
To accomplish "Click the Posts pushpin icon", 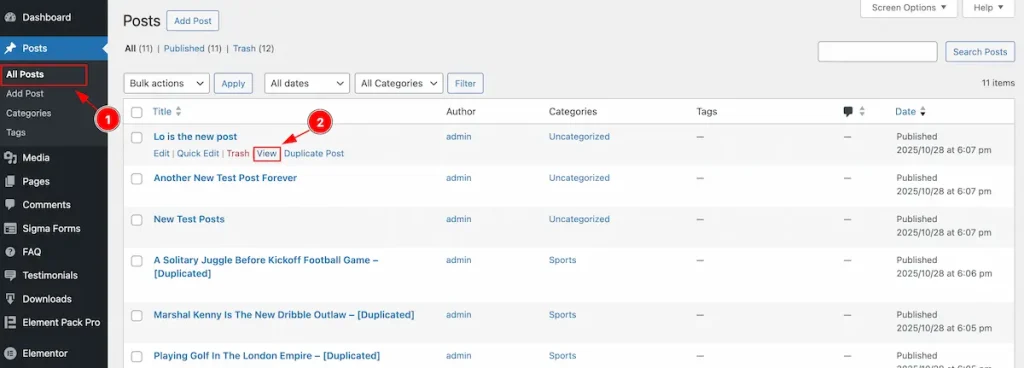I will 10,48.
